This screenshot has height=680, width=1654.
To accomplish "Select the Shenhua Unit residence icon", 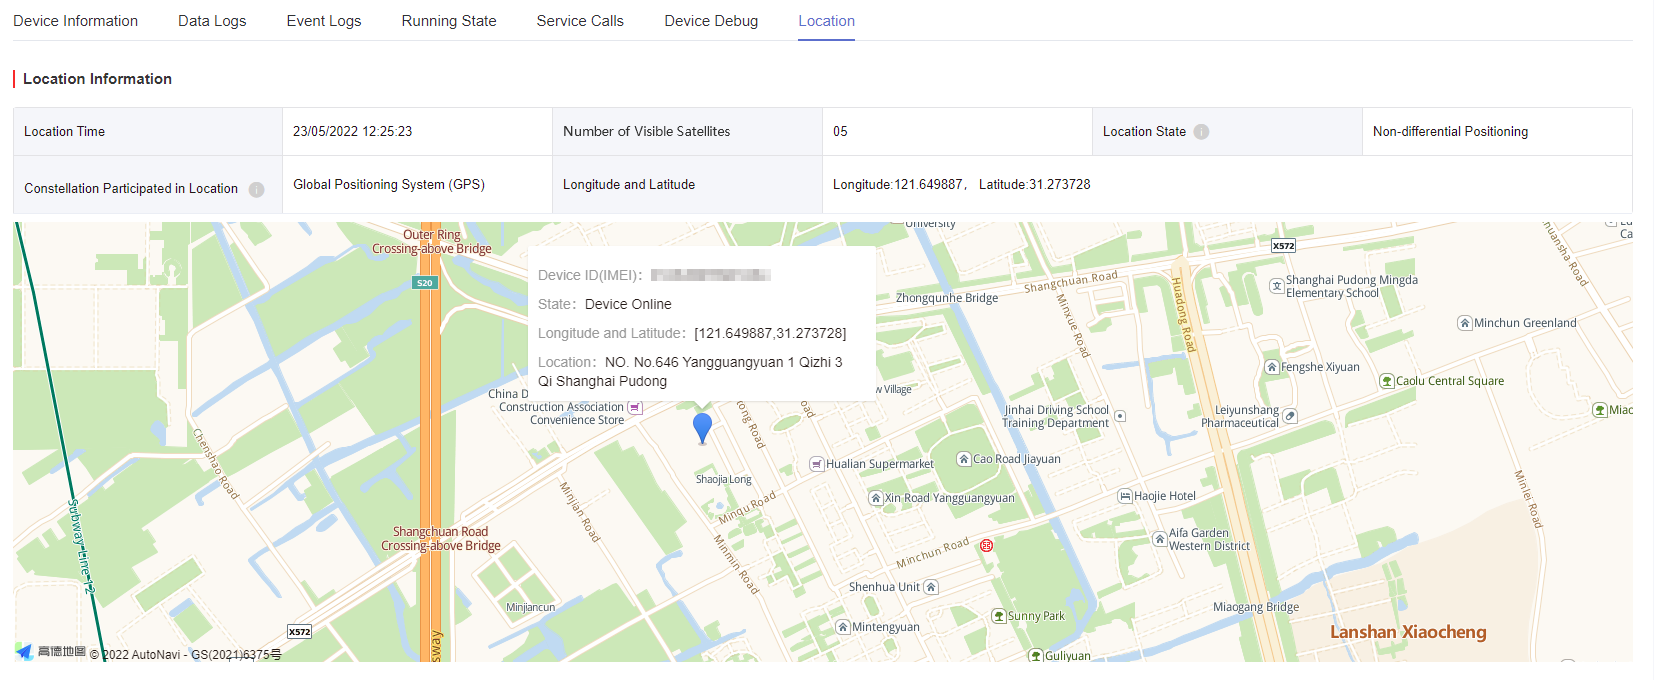I will click(931, 587).
